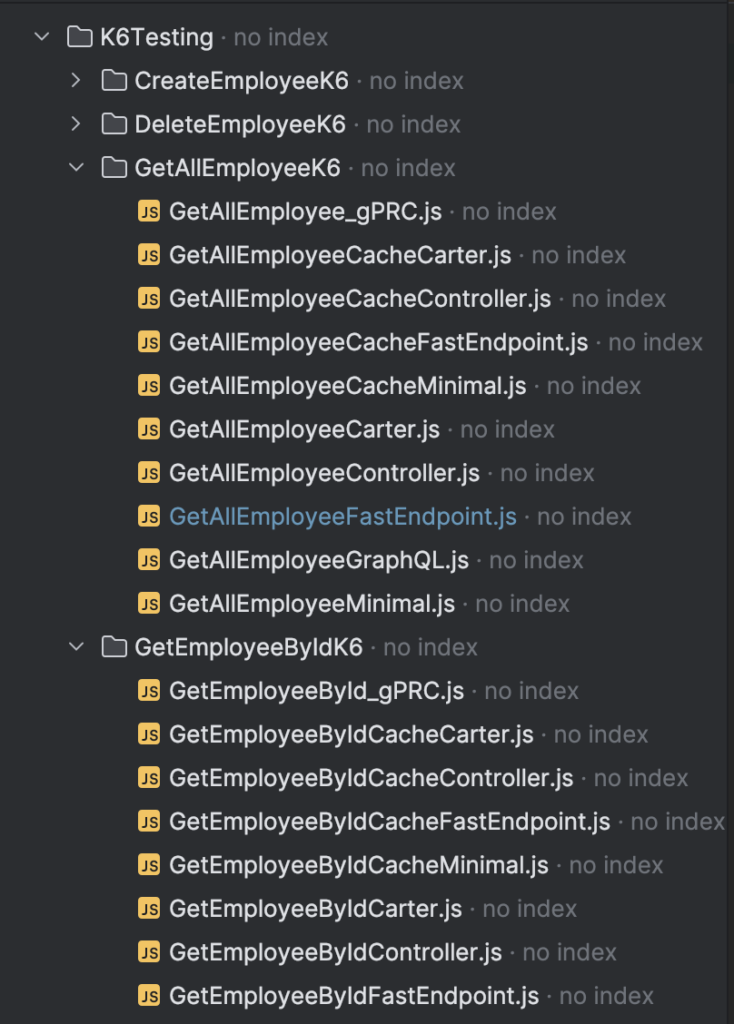This screenshot has height=1024, width=734.
Task: Collapse the GetAllEmployeeK6 folder chevron
Action: [x=76, y=168]
